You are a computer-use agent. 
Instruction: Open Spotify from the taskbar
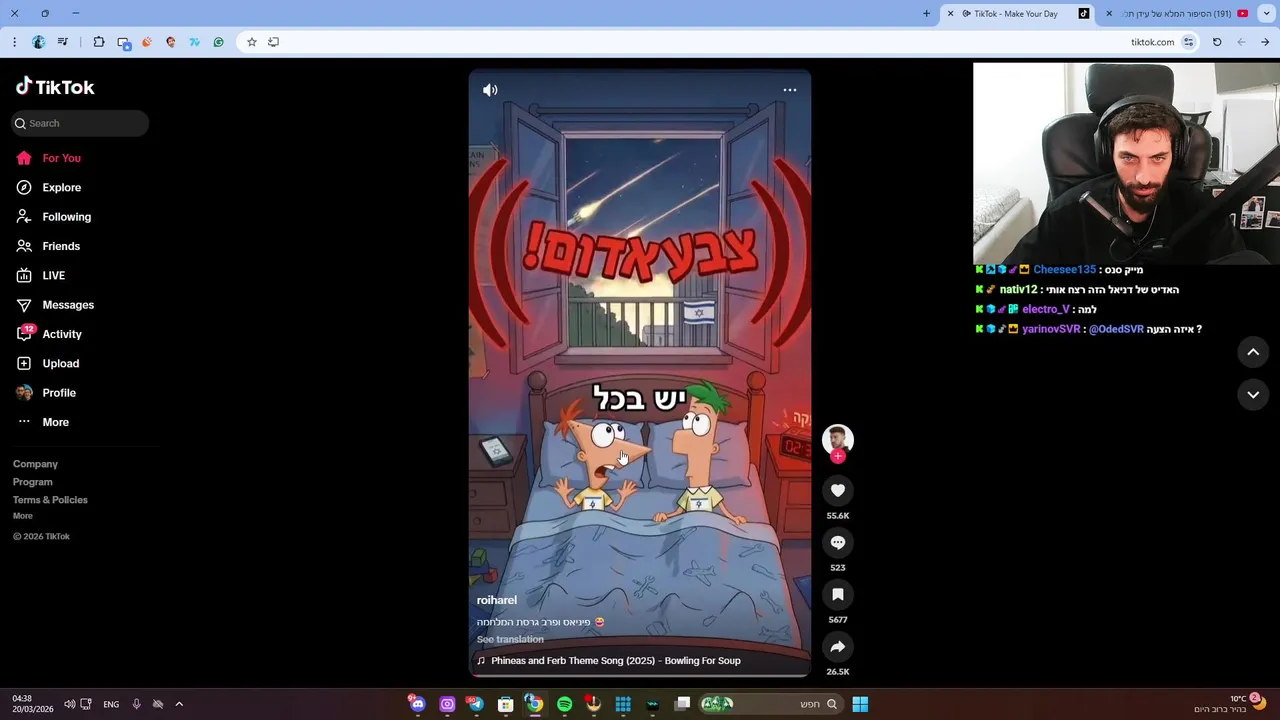click(564, 704)
